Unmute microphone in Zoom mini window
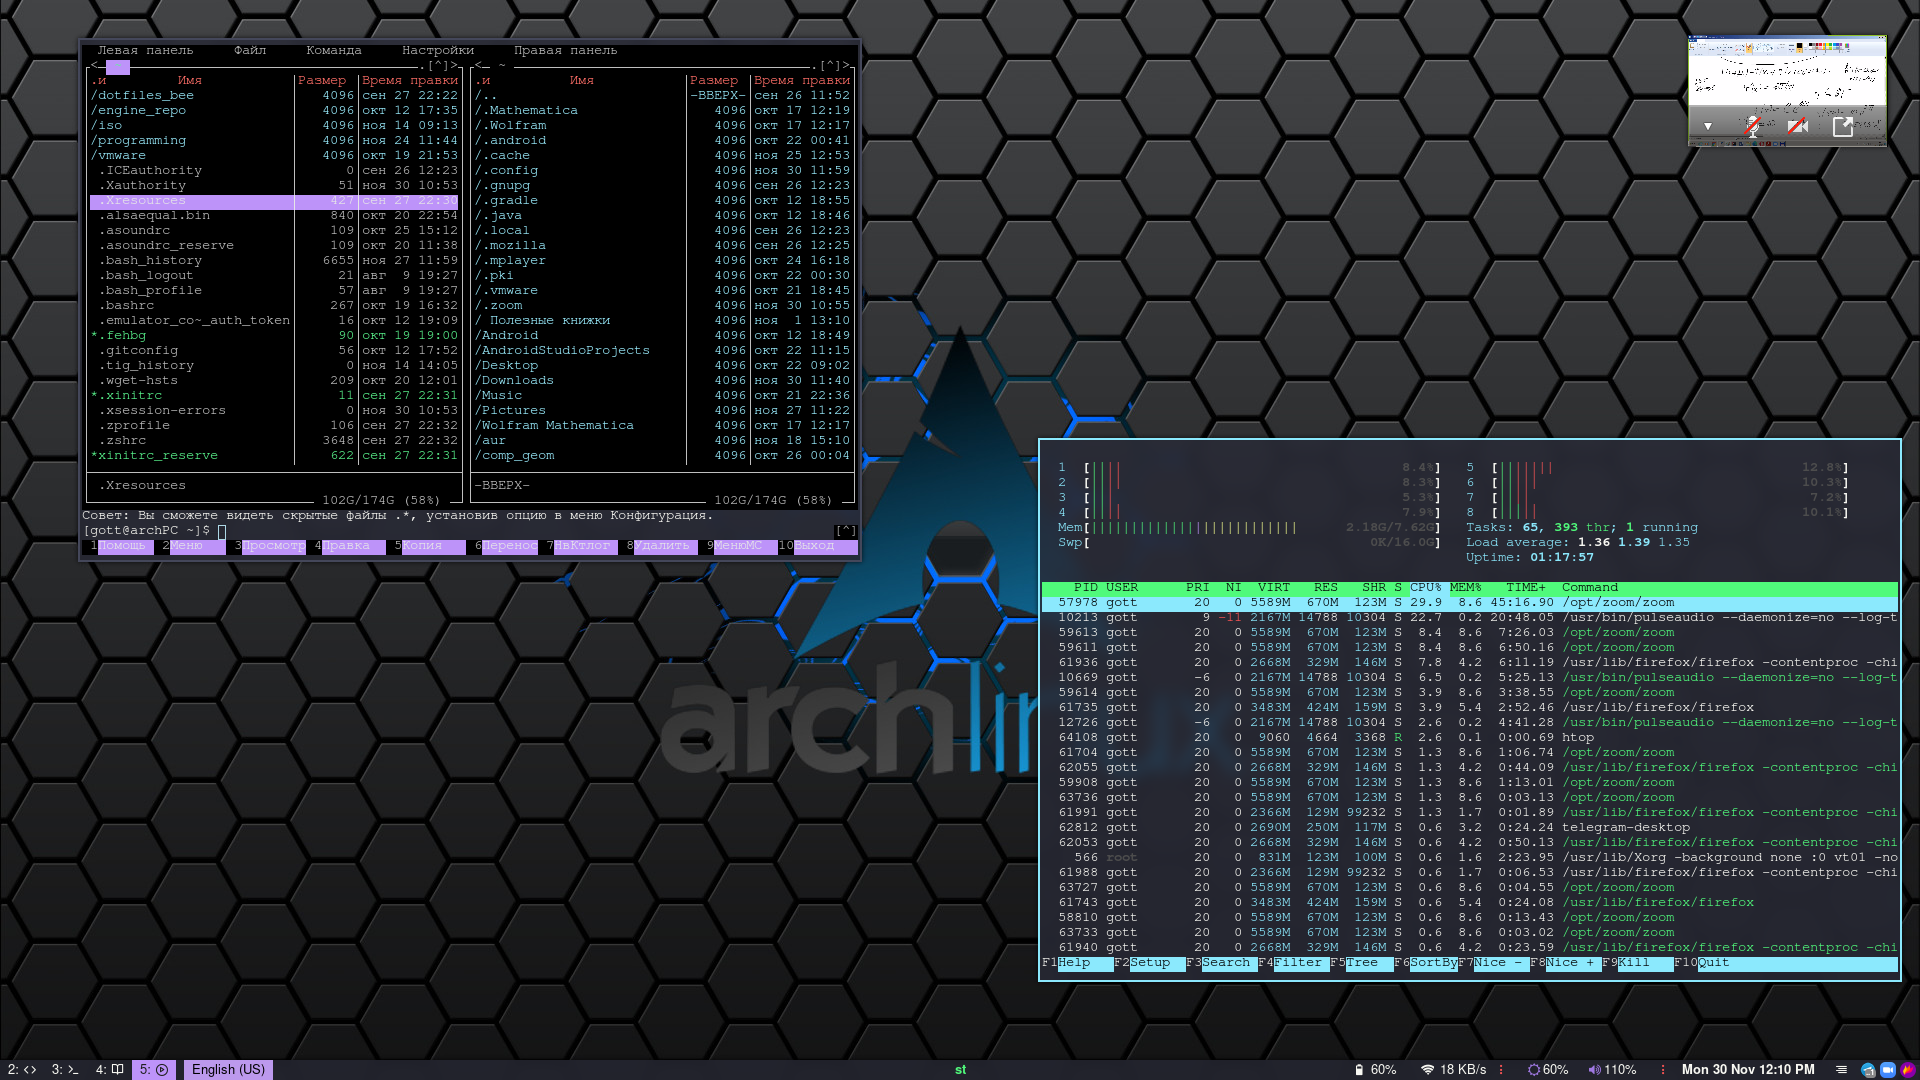The image size is (1920, 1080). click(x=1752, y=126)
